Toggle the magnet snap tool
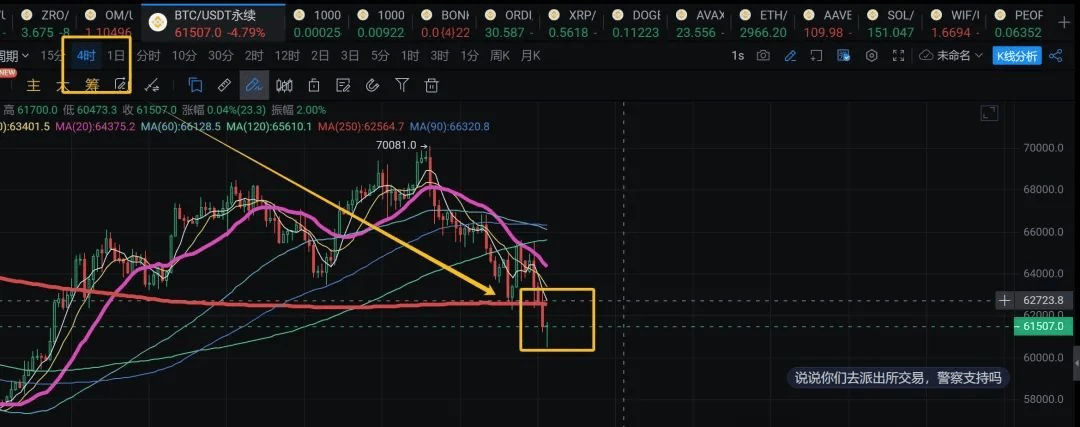Viewport: 1080px width, 427px height. pos(373,85)
